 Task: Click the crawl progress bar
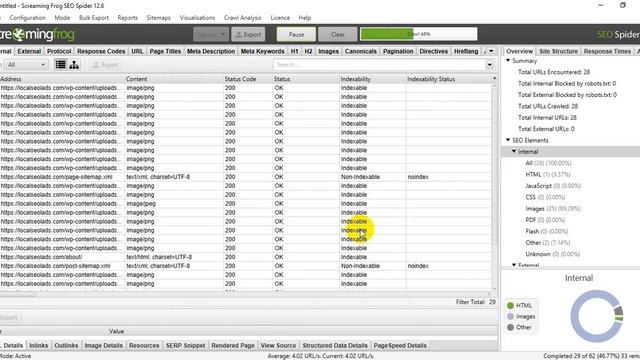(418, 34)
